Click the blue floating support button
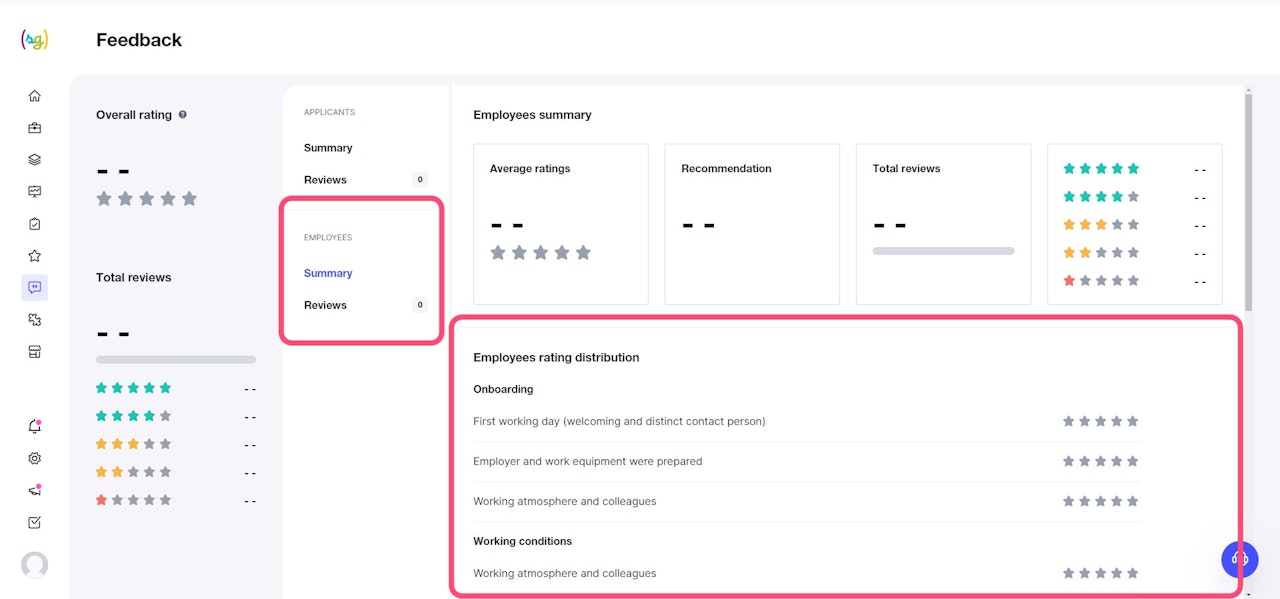 click(1240, 558)
